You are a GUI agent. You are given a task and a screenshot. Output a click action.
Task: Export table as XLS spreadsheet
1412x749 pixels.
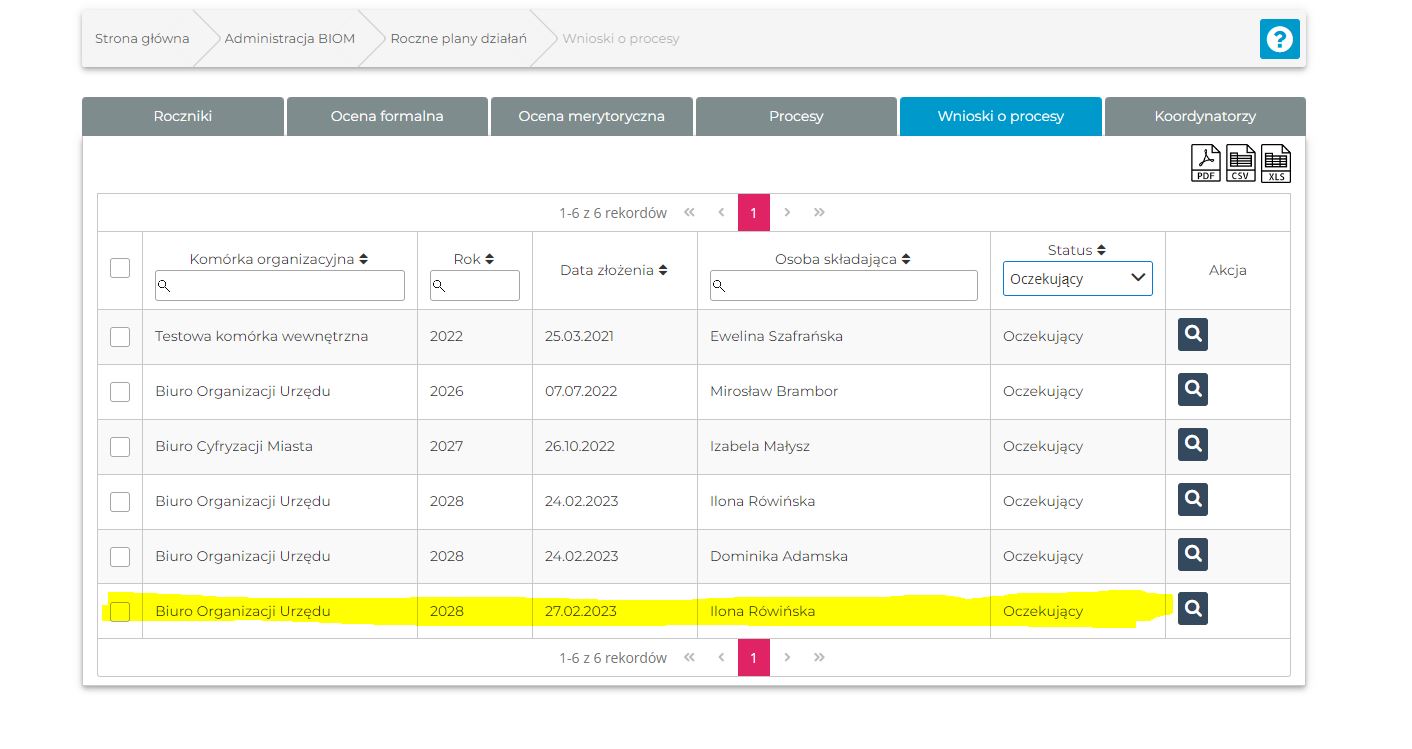pos(1276,163)
